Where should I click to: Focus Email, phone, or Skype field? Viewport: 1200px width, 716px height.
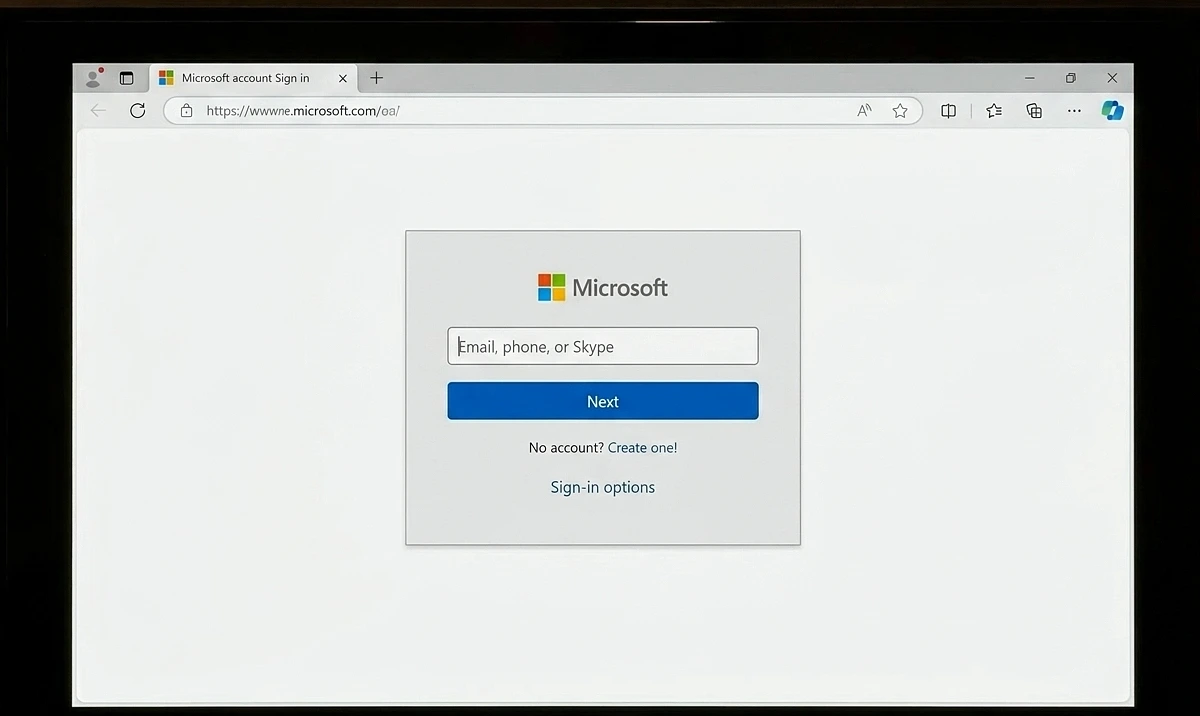(x=603, y=346)
